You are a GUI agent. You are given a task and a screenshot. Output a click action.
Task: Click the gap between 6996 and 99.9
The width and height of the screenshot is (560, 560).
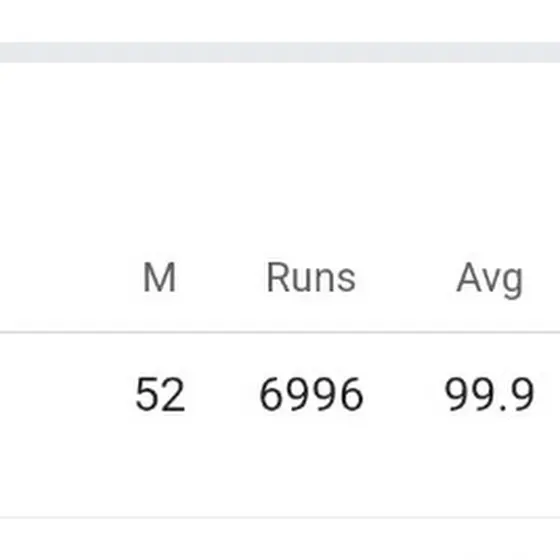(x=404, y=395)
